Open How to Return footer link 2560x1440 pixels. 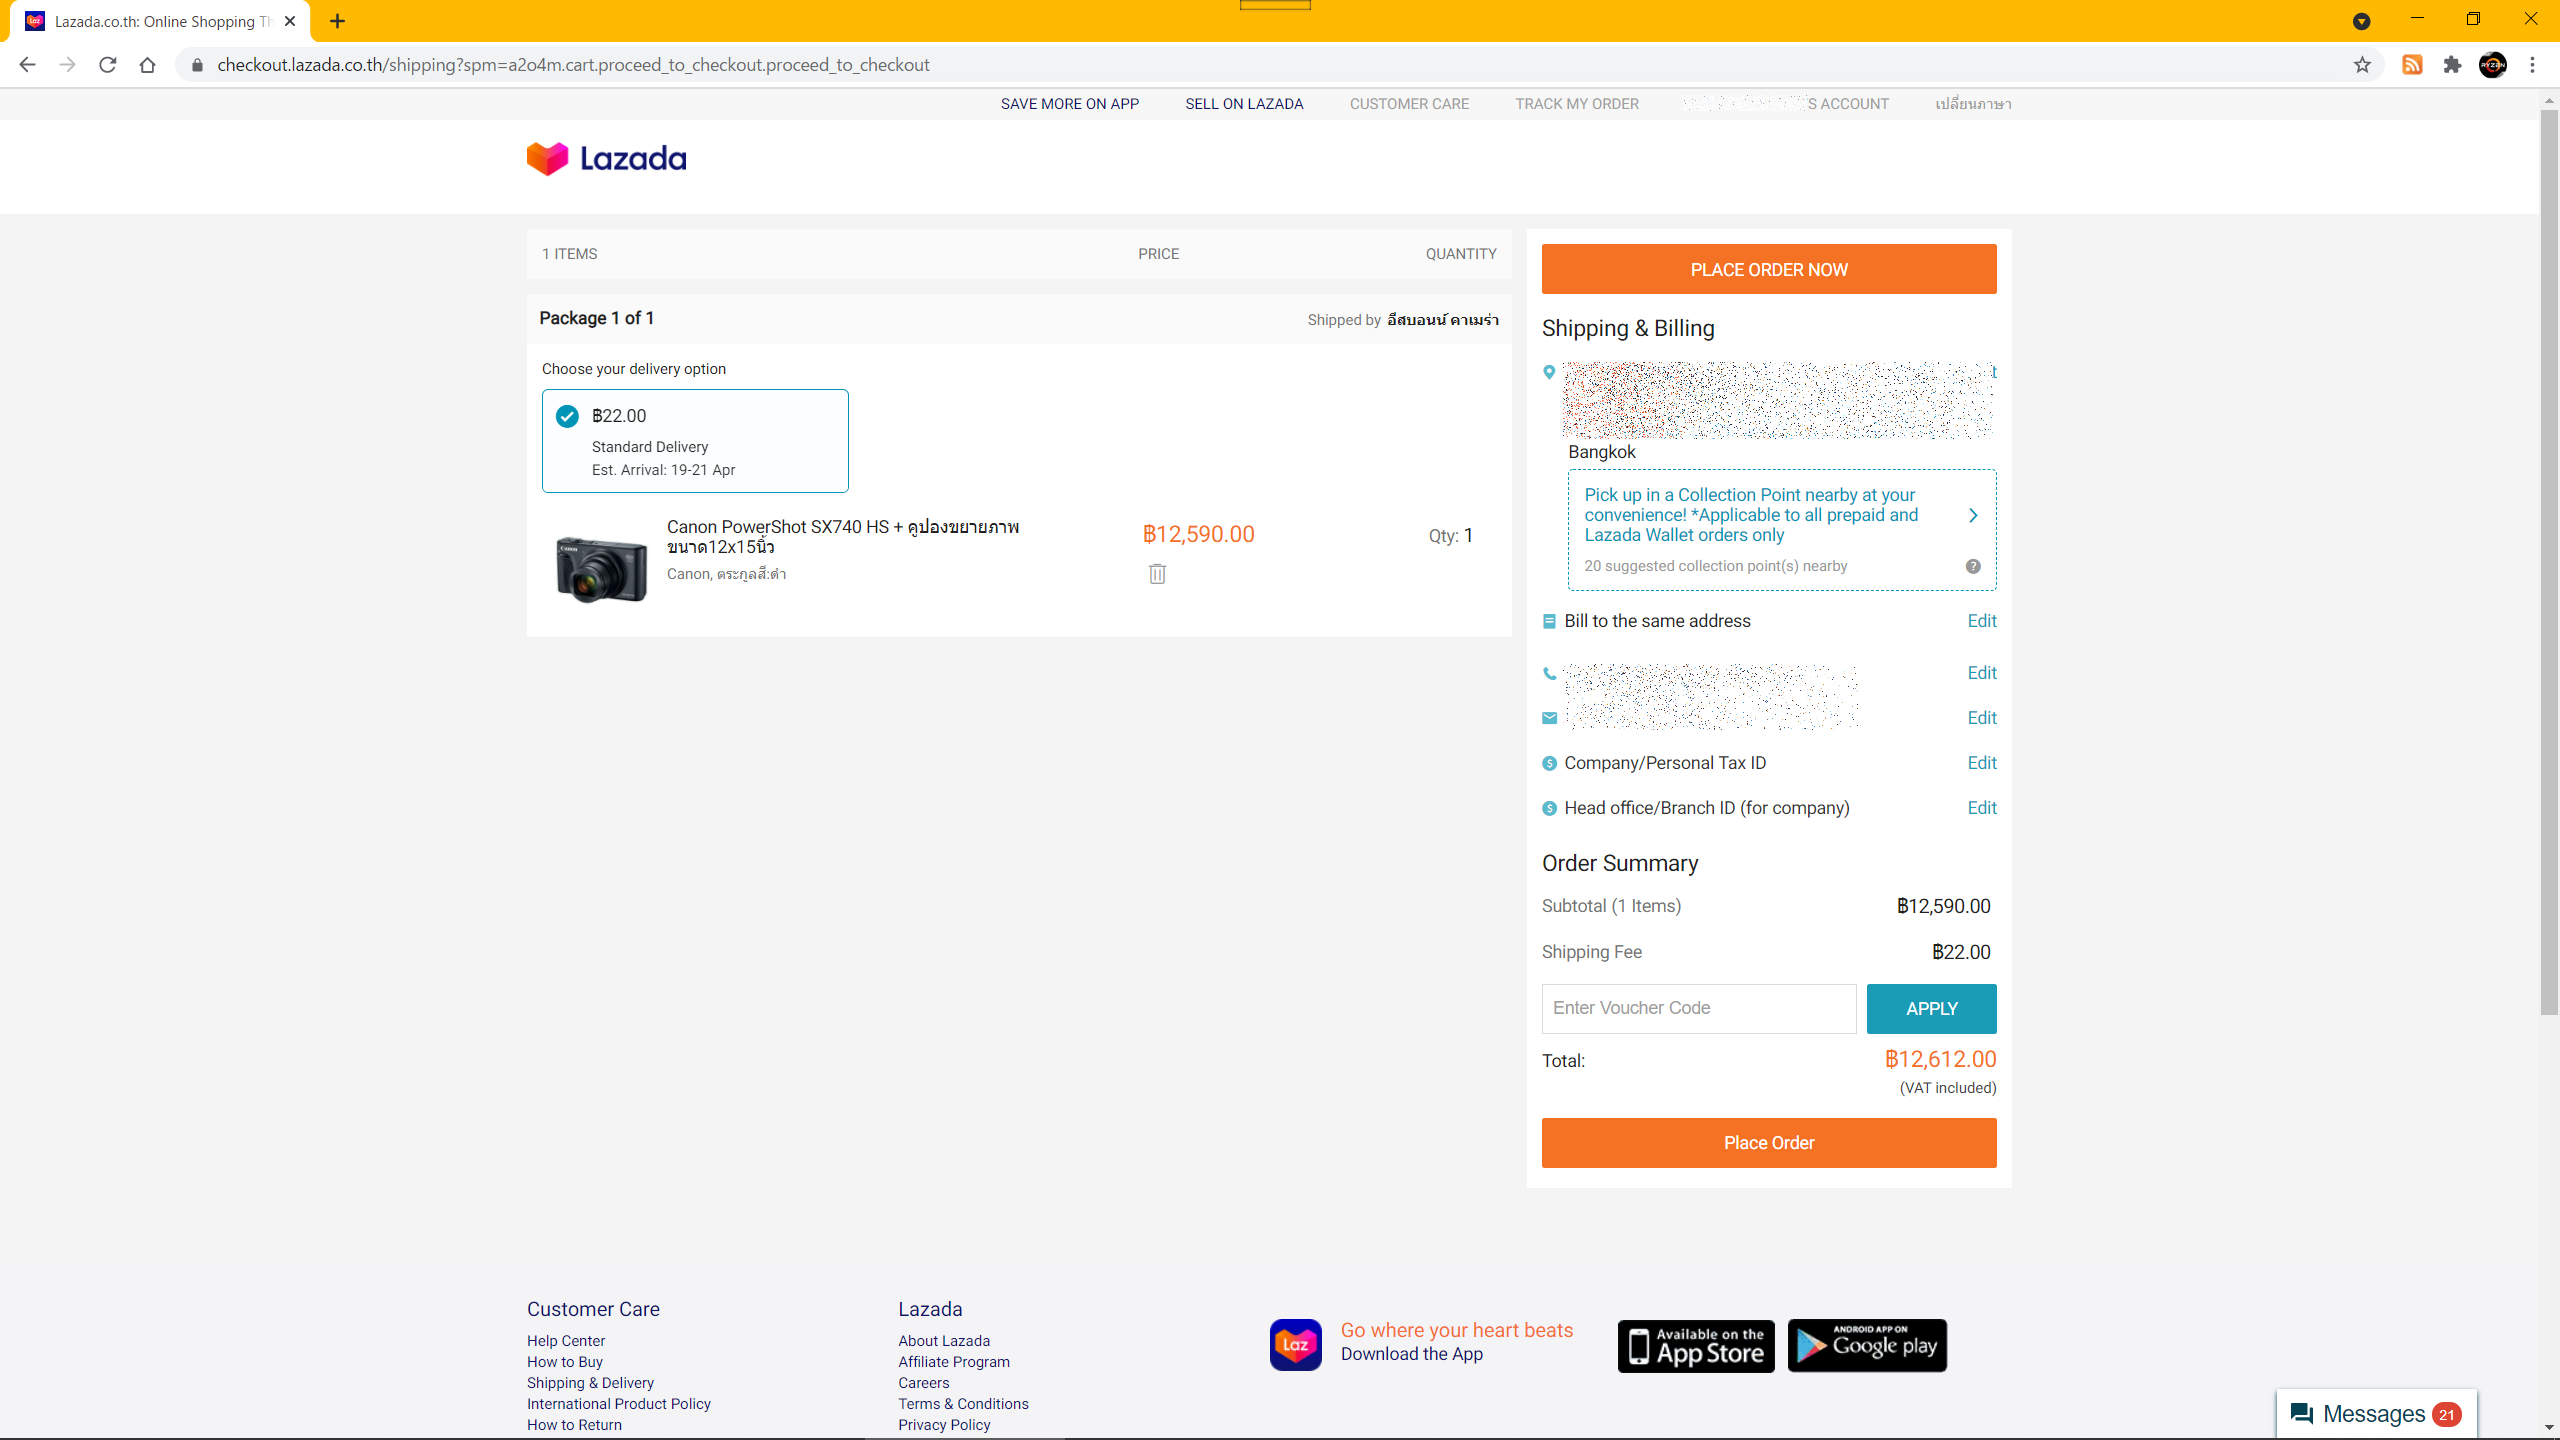click(574, 1425)
